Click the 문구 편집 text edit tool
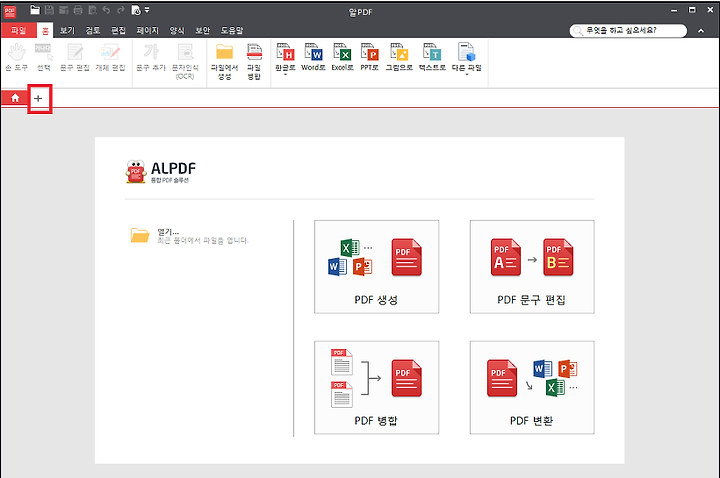Image resolution: width=720 pixels, height=478 pixels. 75,57
